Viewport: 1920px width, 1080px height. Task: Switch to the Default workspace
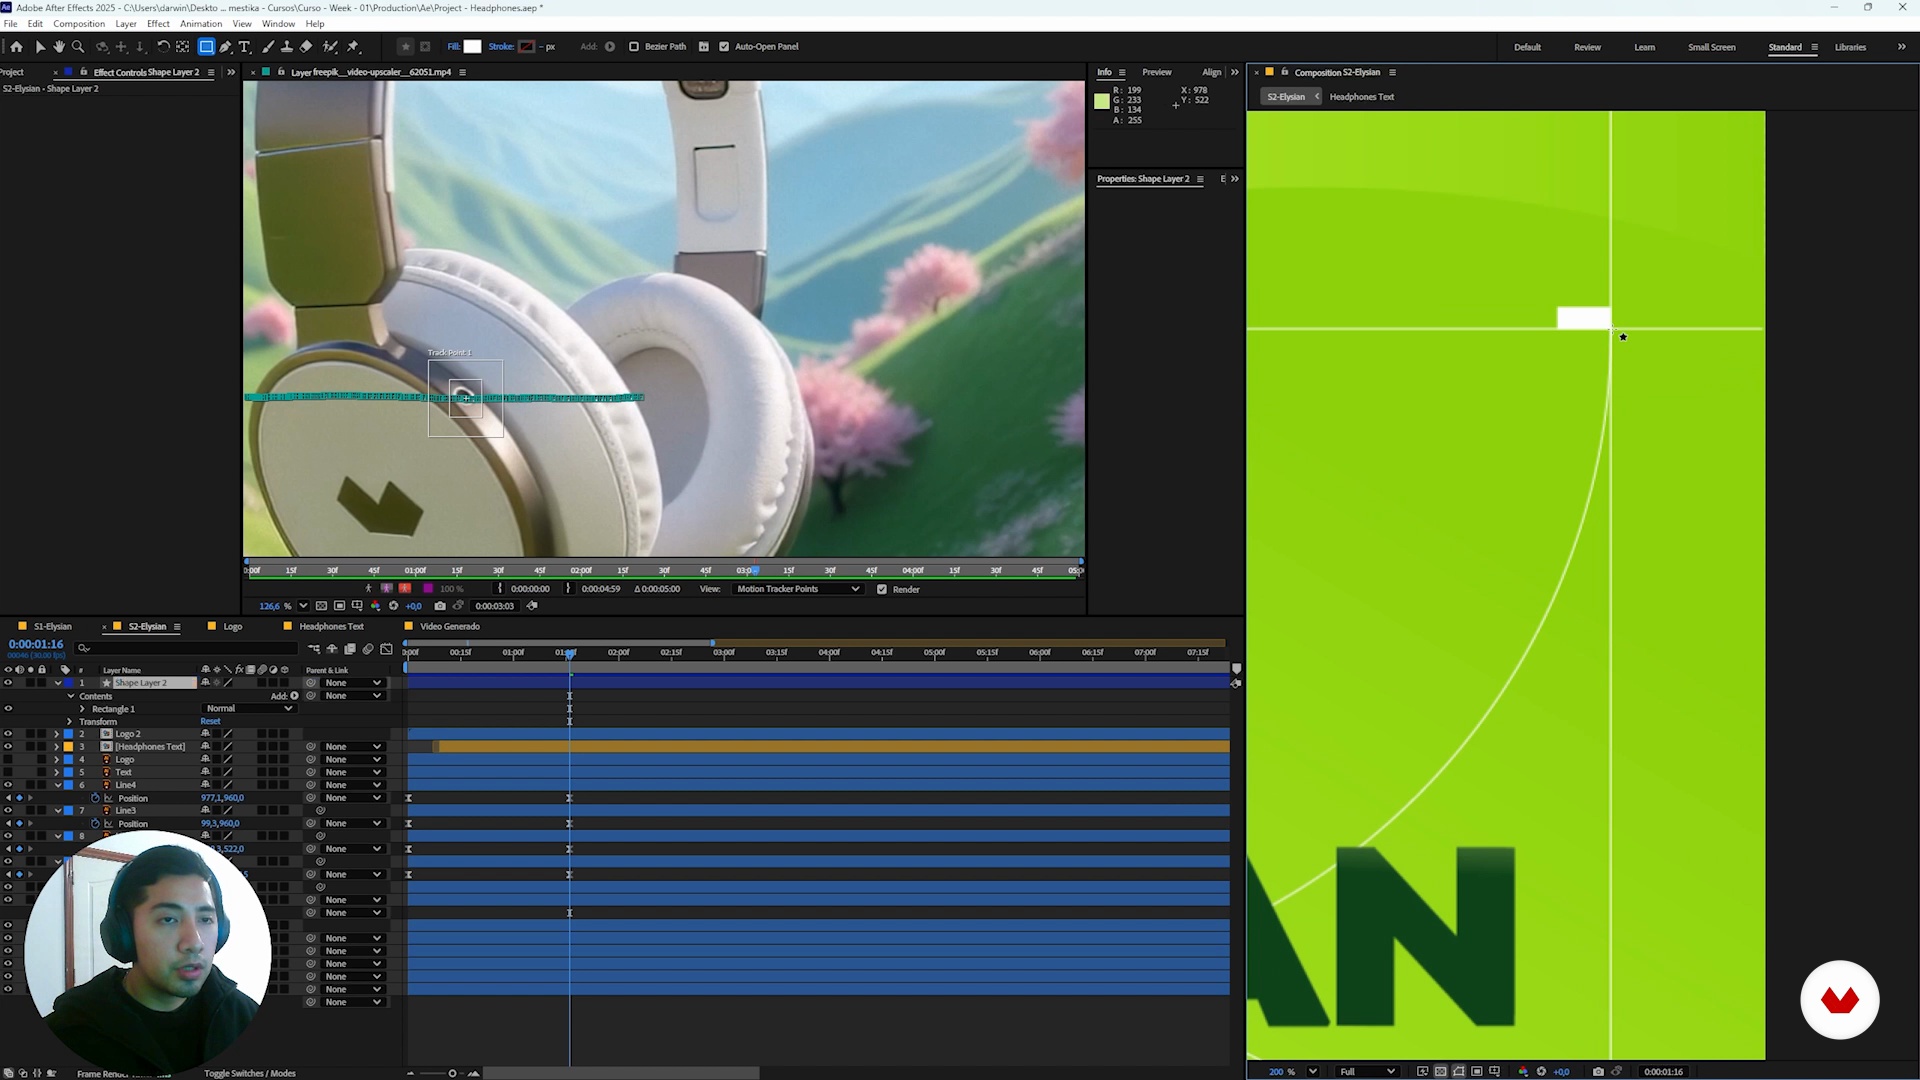click(x=1527, y=48)
